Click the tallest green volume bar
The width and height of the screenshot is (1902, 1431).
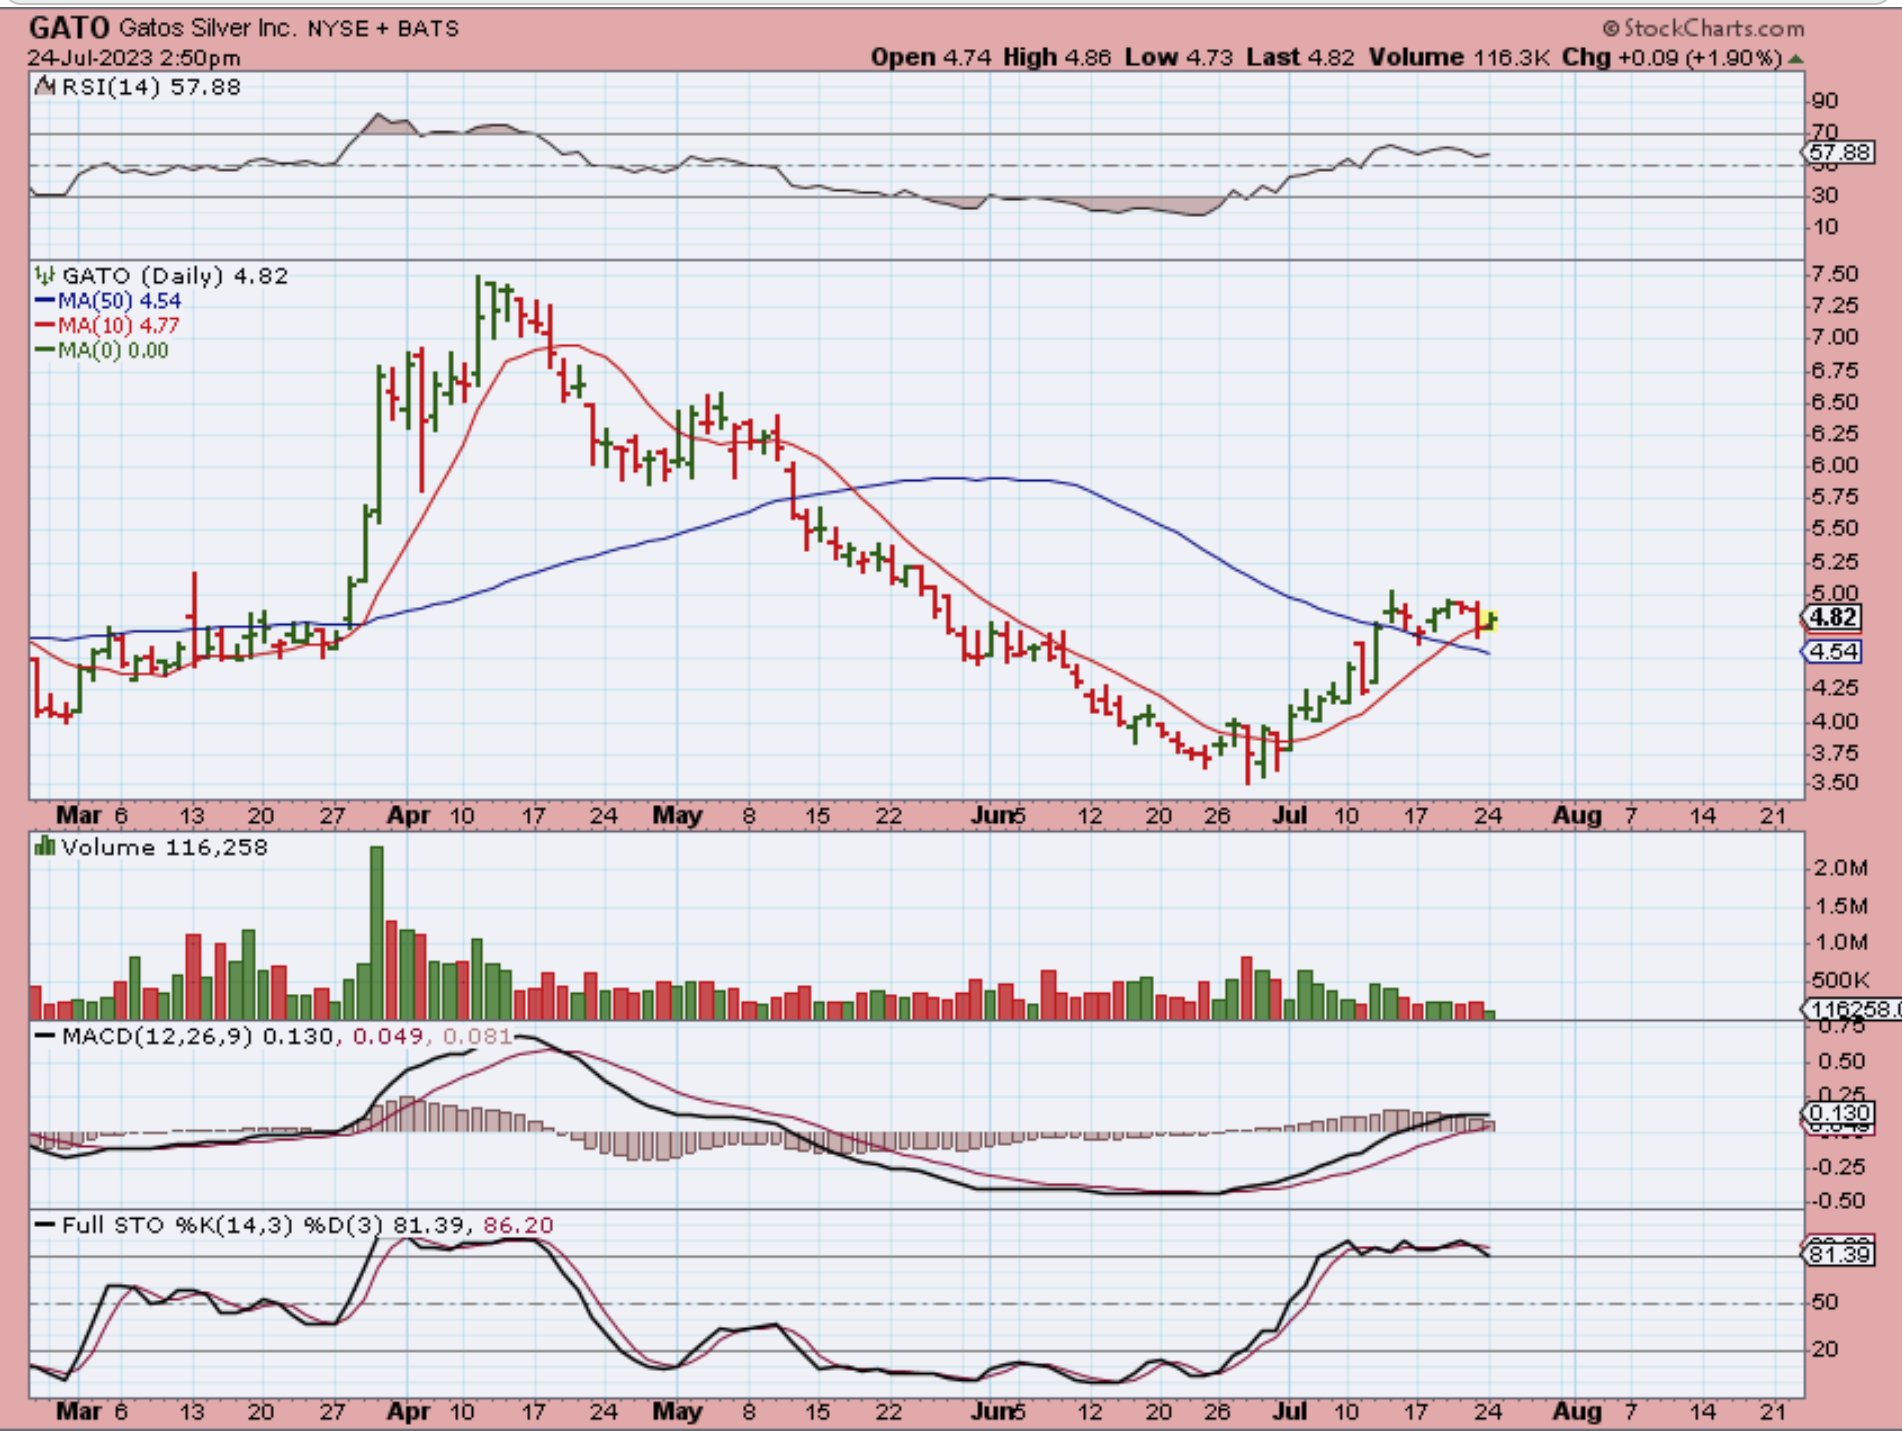tap(377, 932)
